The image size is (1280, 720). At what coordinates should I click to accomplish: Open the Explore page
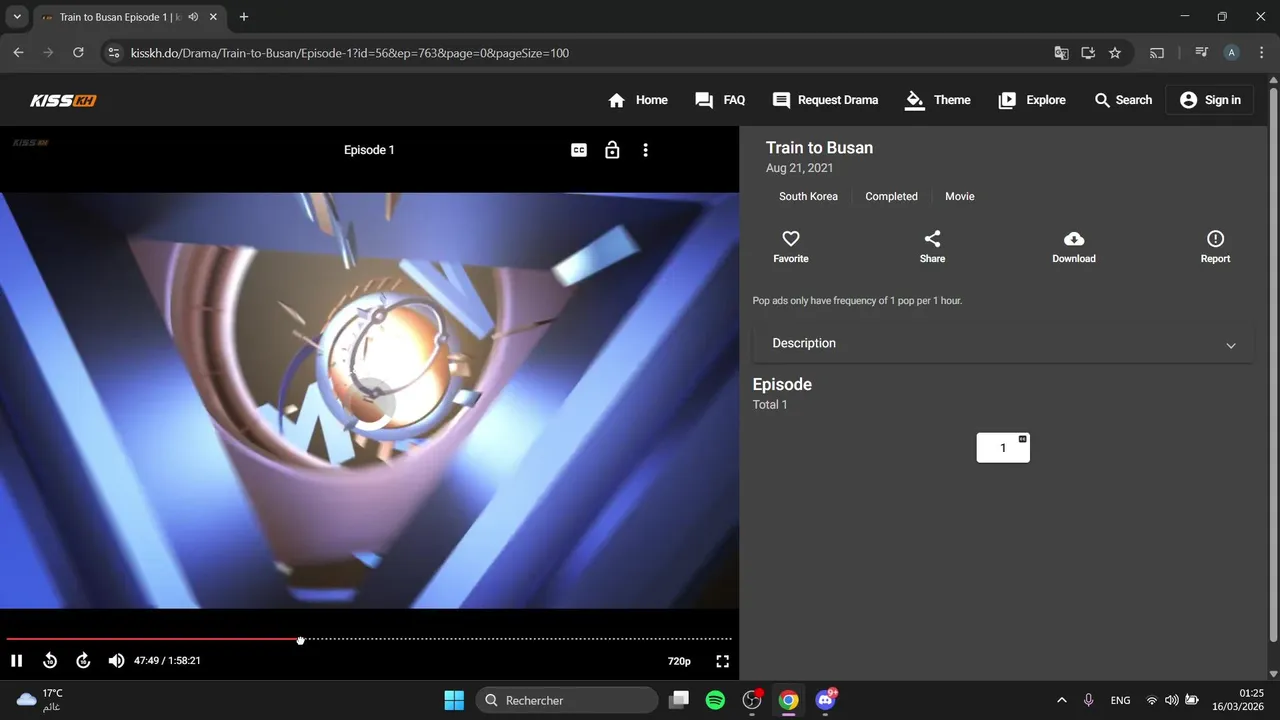click(x=1032, y=100)
